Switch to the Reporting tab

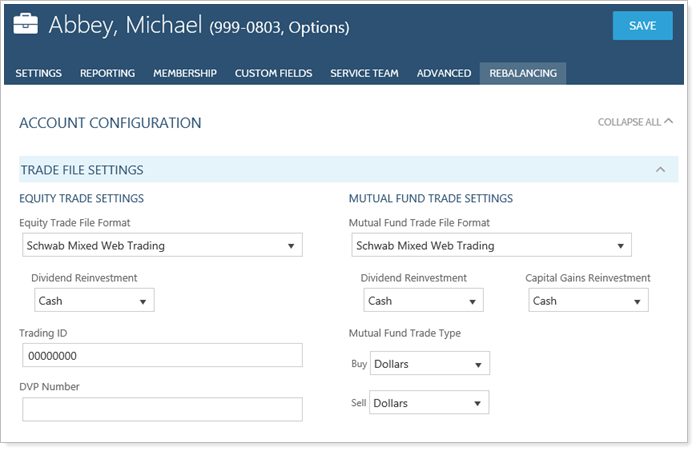(x=107, y=73)
